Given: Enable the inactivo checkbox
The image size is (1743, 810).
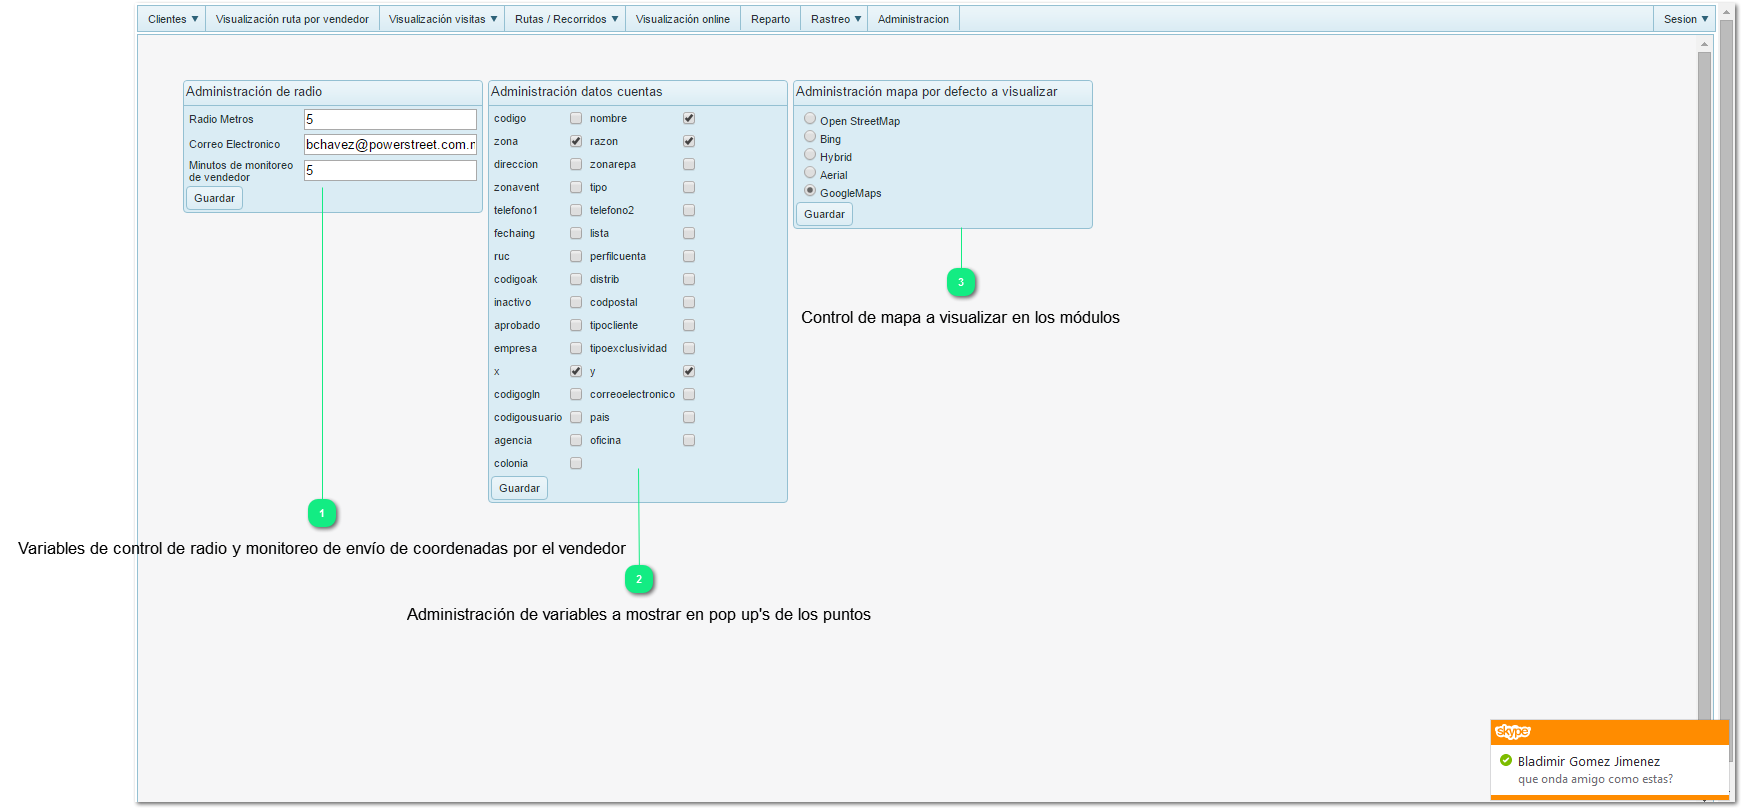Looking at the screenshot, I should click(x=576, y=302).
